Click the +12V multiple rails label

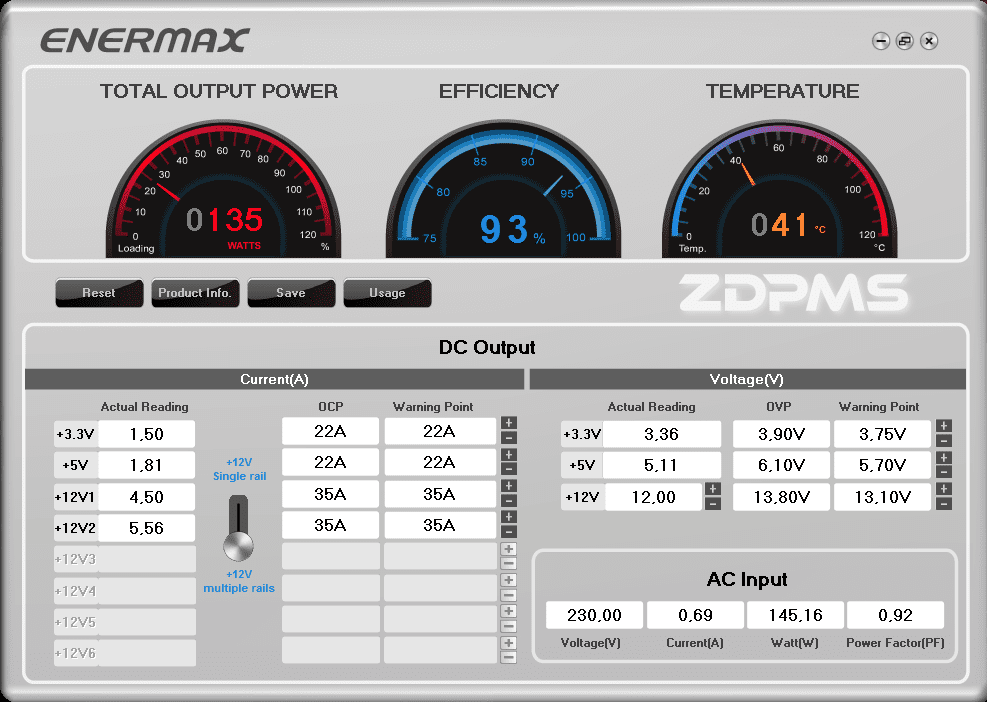click(x=239, y=581)
